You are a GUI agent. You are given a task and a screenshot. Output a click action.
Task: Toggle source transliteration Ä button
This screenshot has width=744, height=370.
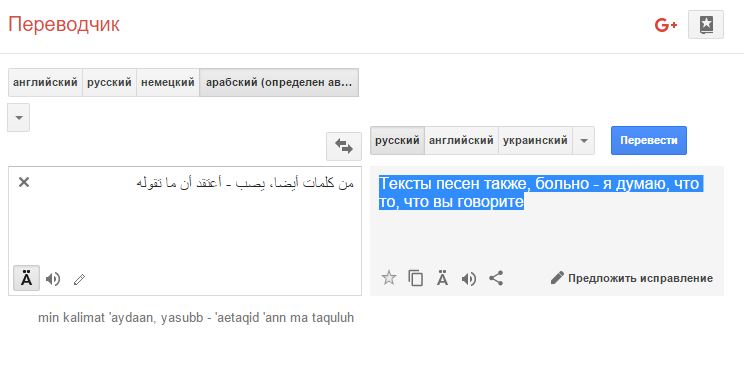tap(27, 279)
